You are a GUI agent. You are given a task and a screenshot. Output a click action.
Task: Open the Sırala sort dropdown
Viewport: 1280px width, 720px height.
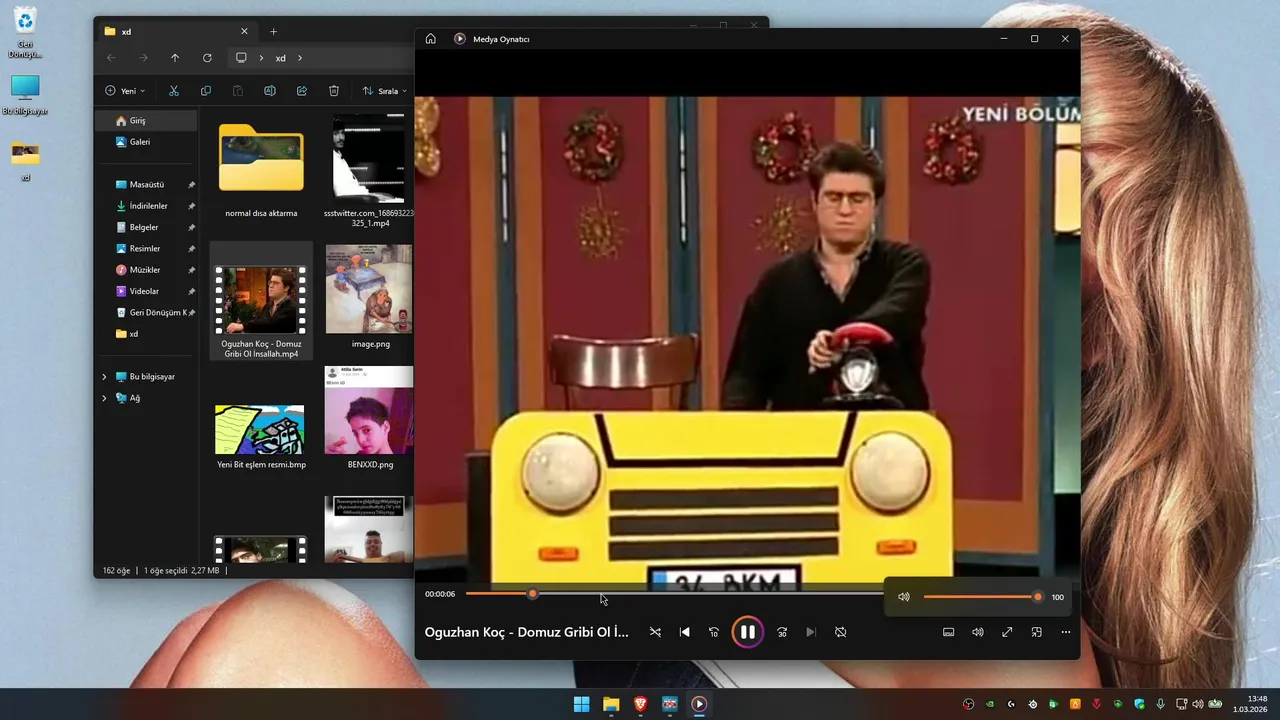click(385, 91)
